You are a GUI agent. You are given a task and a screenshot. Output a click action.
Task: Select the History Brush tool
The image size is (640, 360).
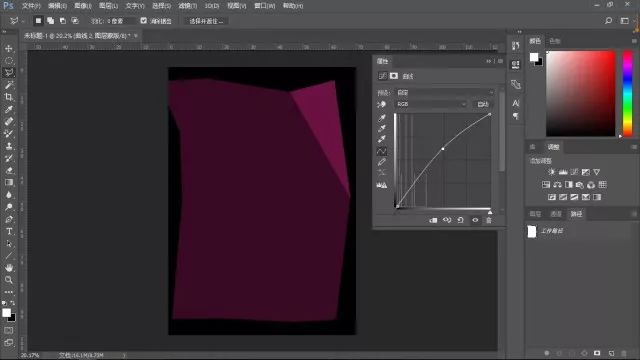(x=9, y=158)
